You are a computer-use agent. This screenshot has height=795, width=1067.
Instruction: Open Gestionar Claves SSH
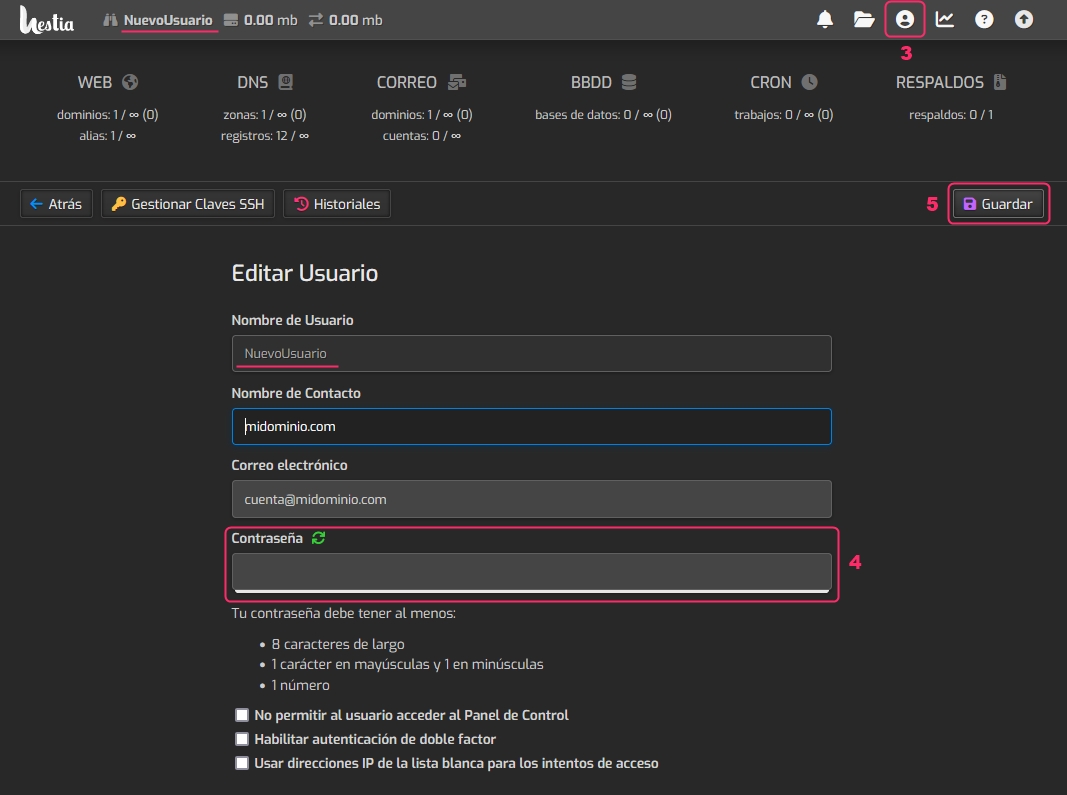coord(188,204)
